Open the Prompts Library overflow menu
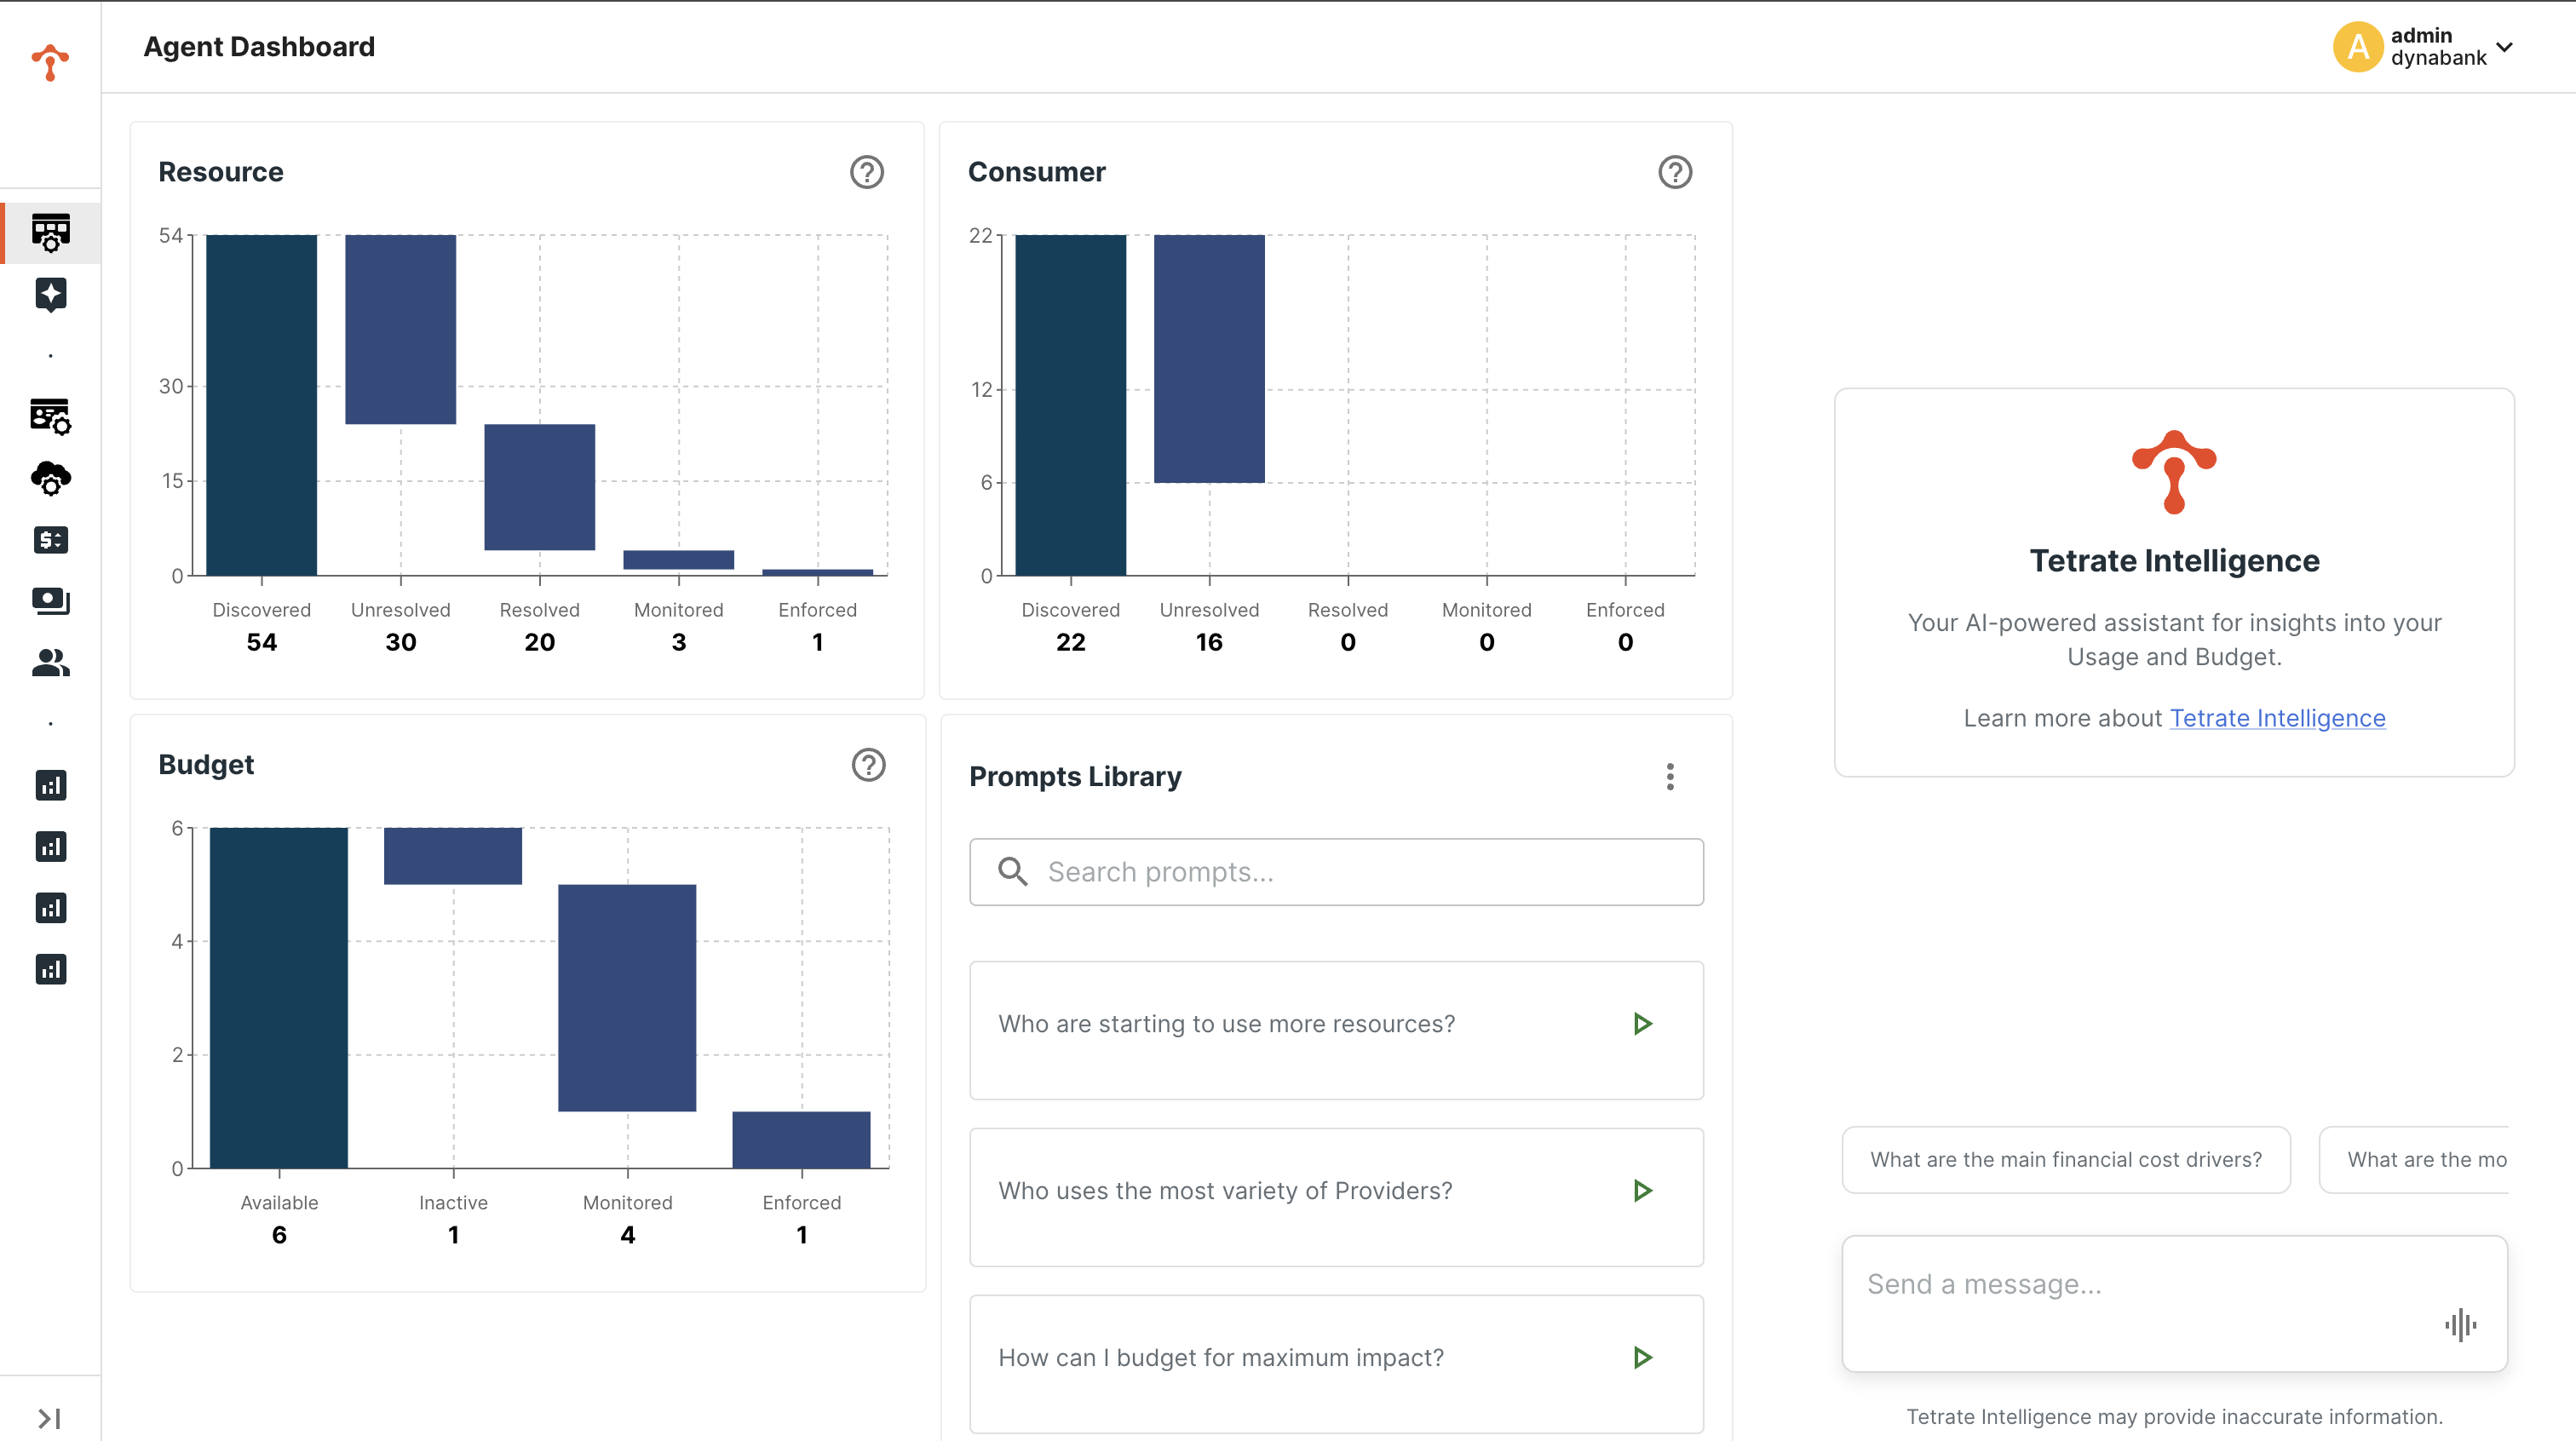 pyautogui.click(x=1669, y=777)
